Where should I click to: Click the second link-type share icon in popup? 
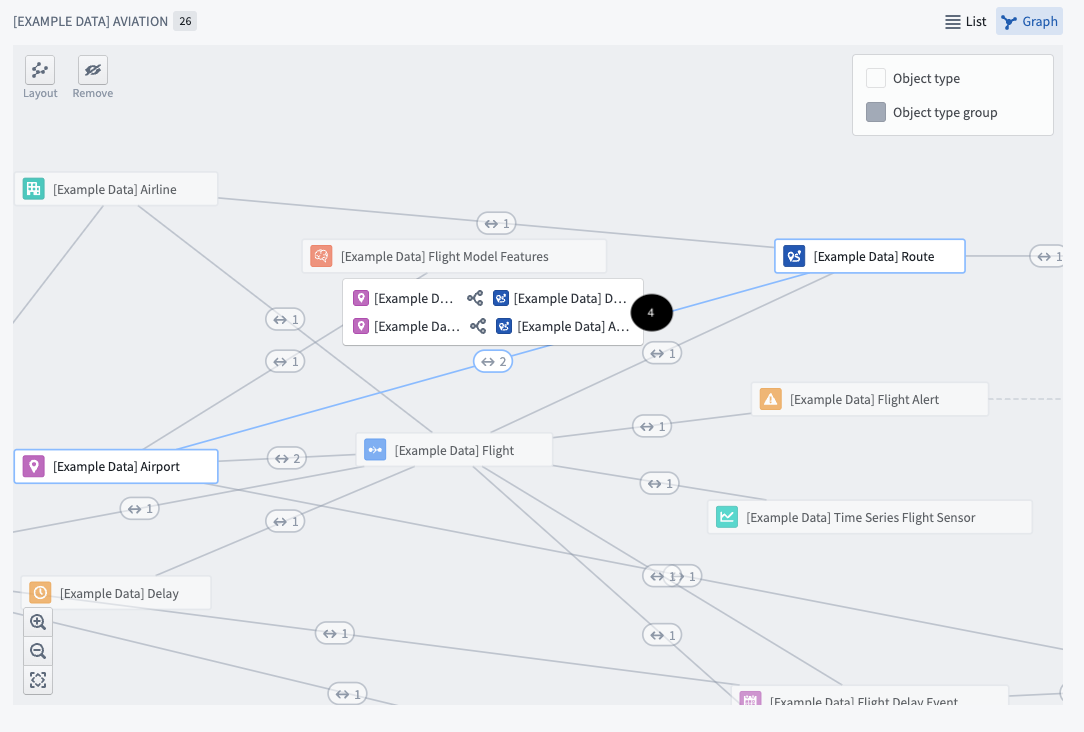pos(478,326)
